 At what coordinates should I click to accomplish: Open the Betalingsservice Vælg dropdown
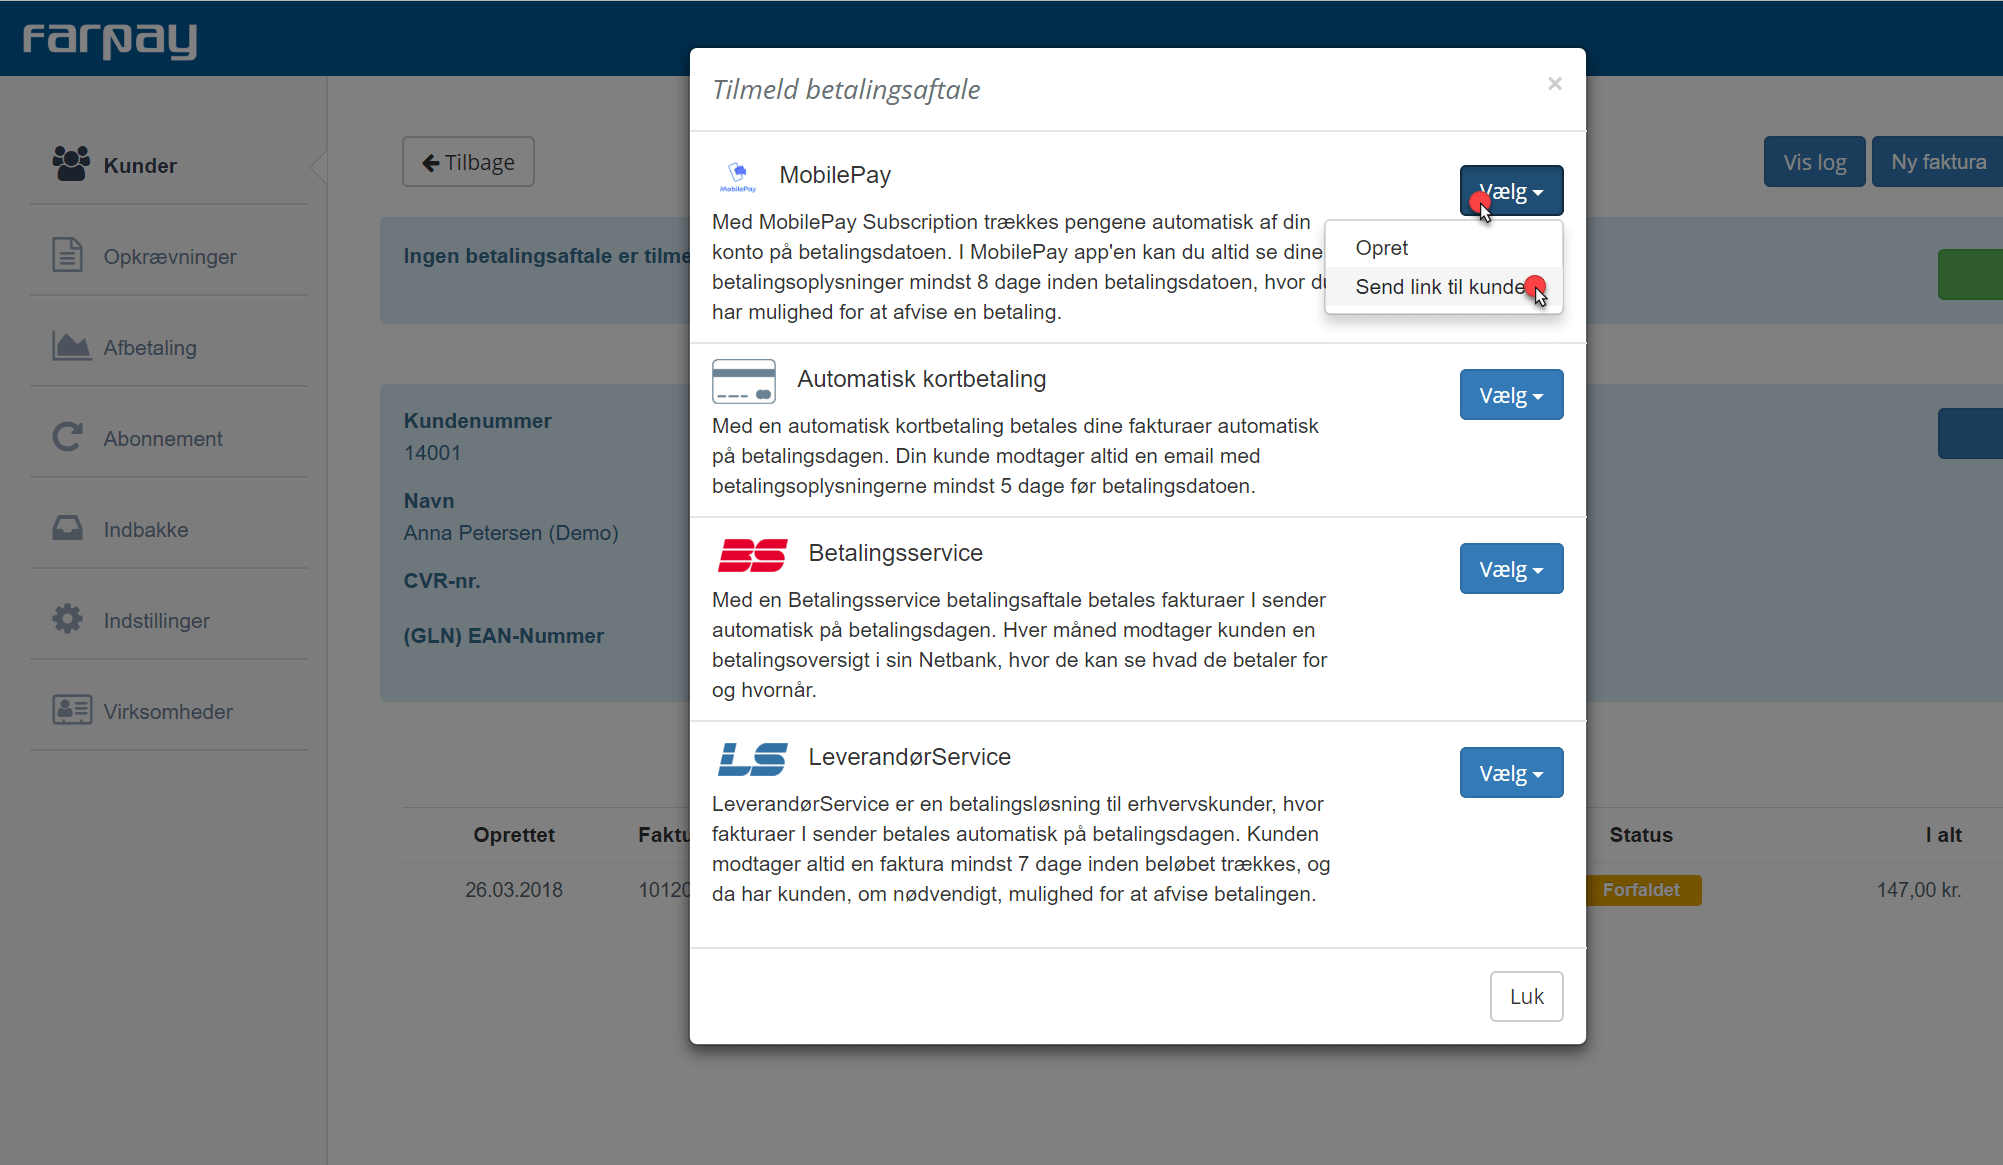1511,569
